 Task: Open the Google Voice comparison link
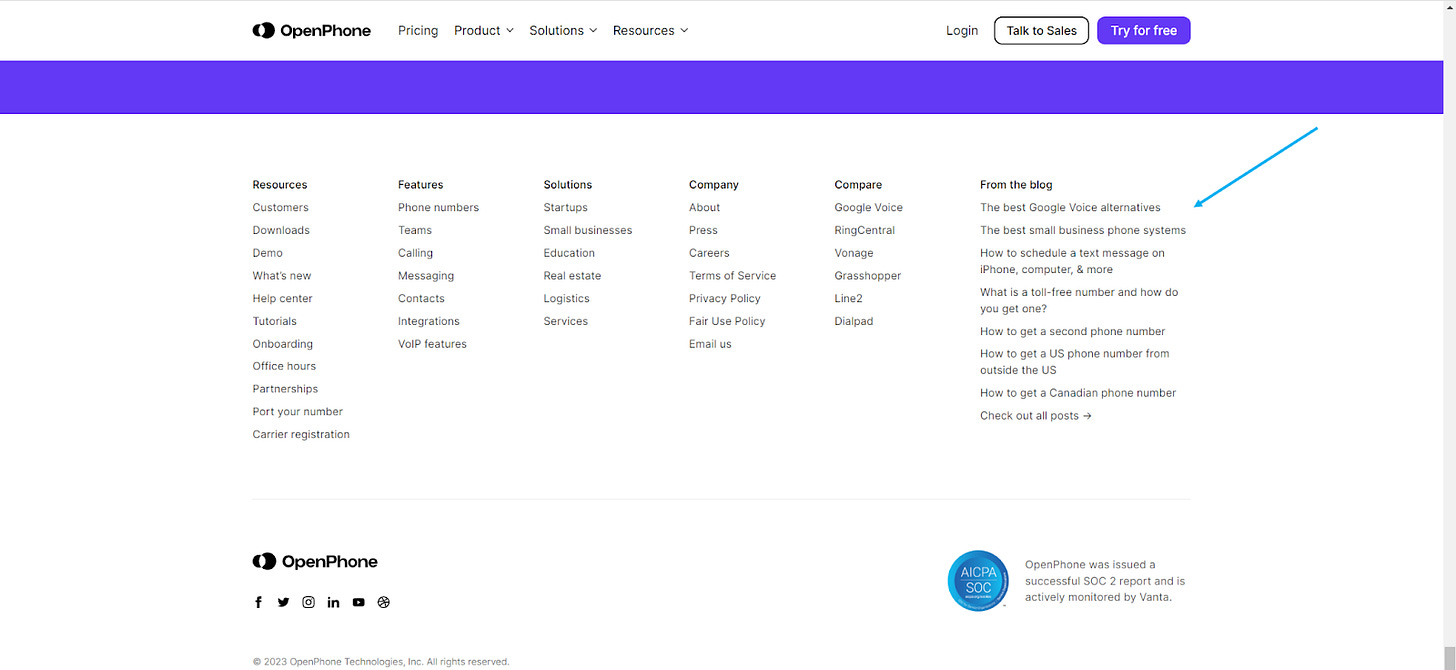pyautogui.click(x=869, y=208)
